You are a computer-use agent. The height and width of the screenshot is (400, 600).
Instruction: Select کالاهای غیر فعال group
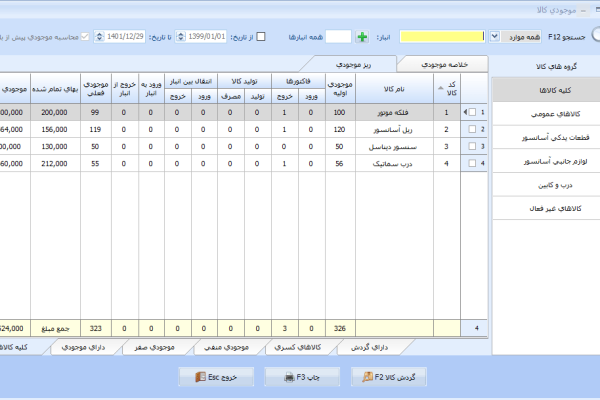point(546,208)
